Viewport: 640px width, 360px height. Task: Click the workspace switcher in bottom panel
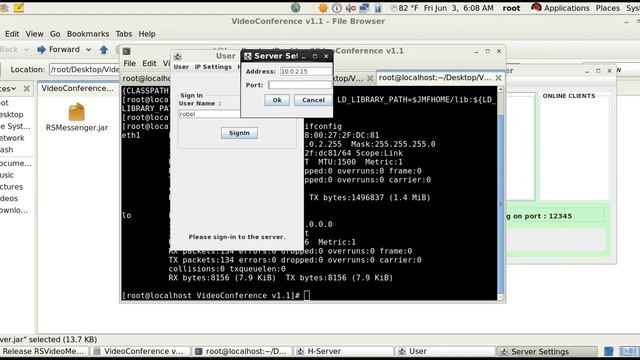[629, 351]
